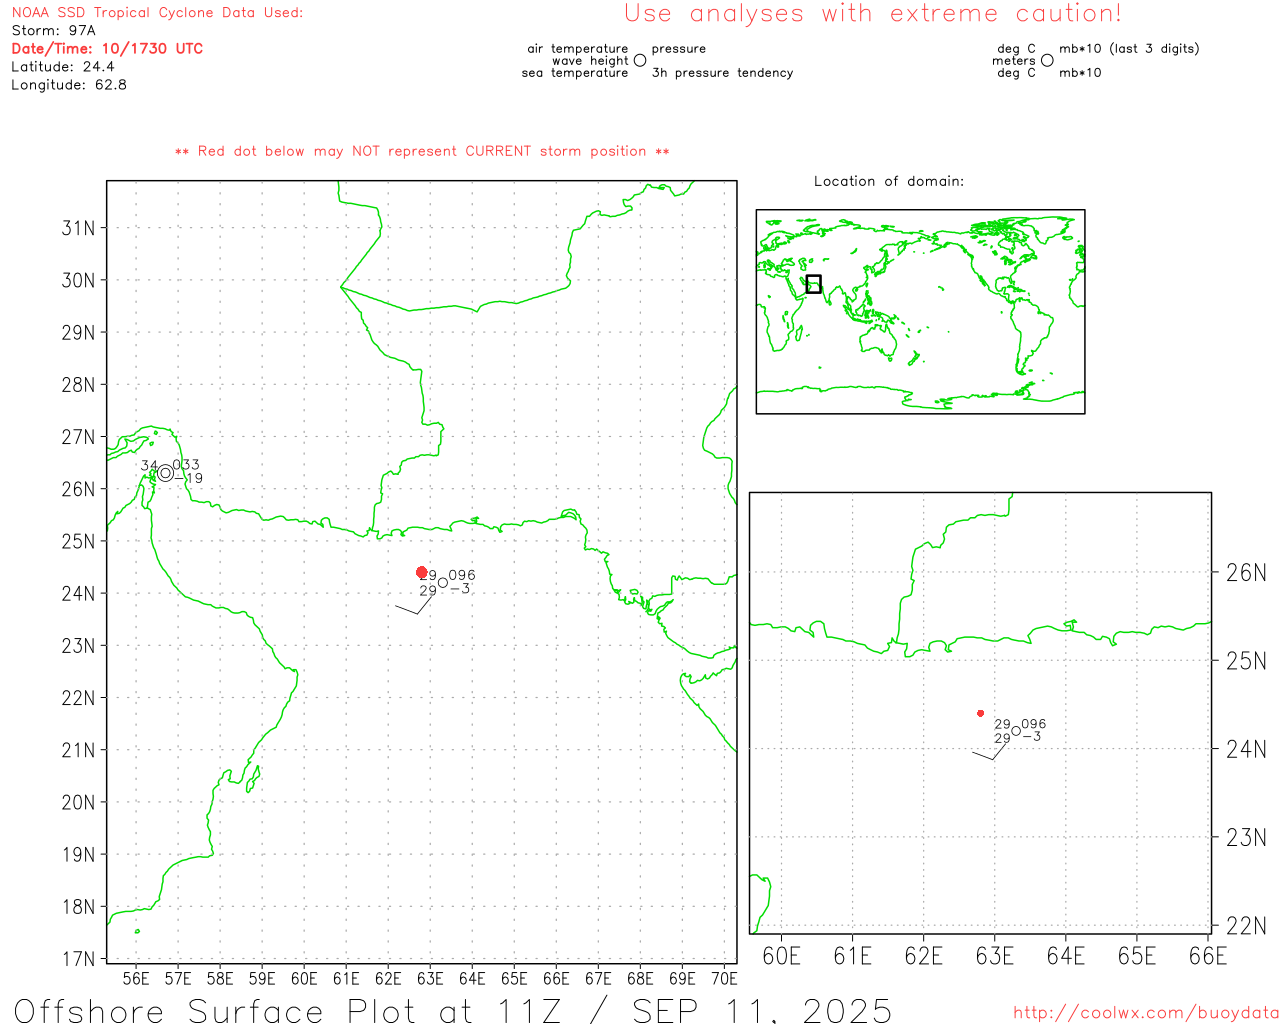Click the '59E' longitude axis label
The width and height of the screenshot is (1280, 1024).
click(x=262, y=979)
